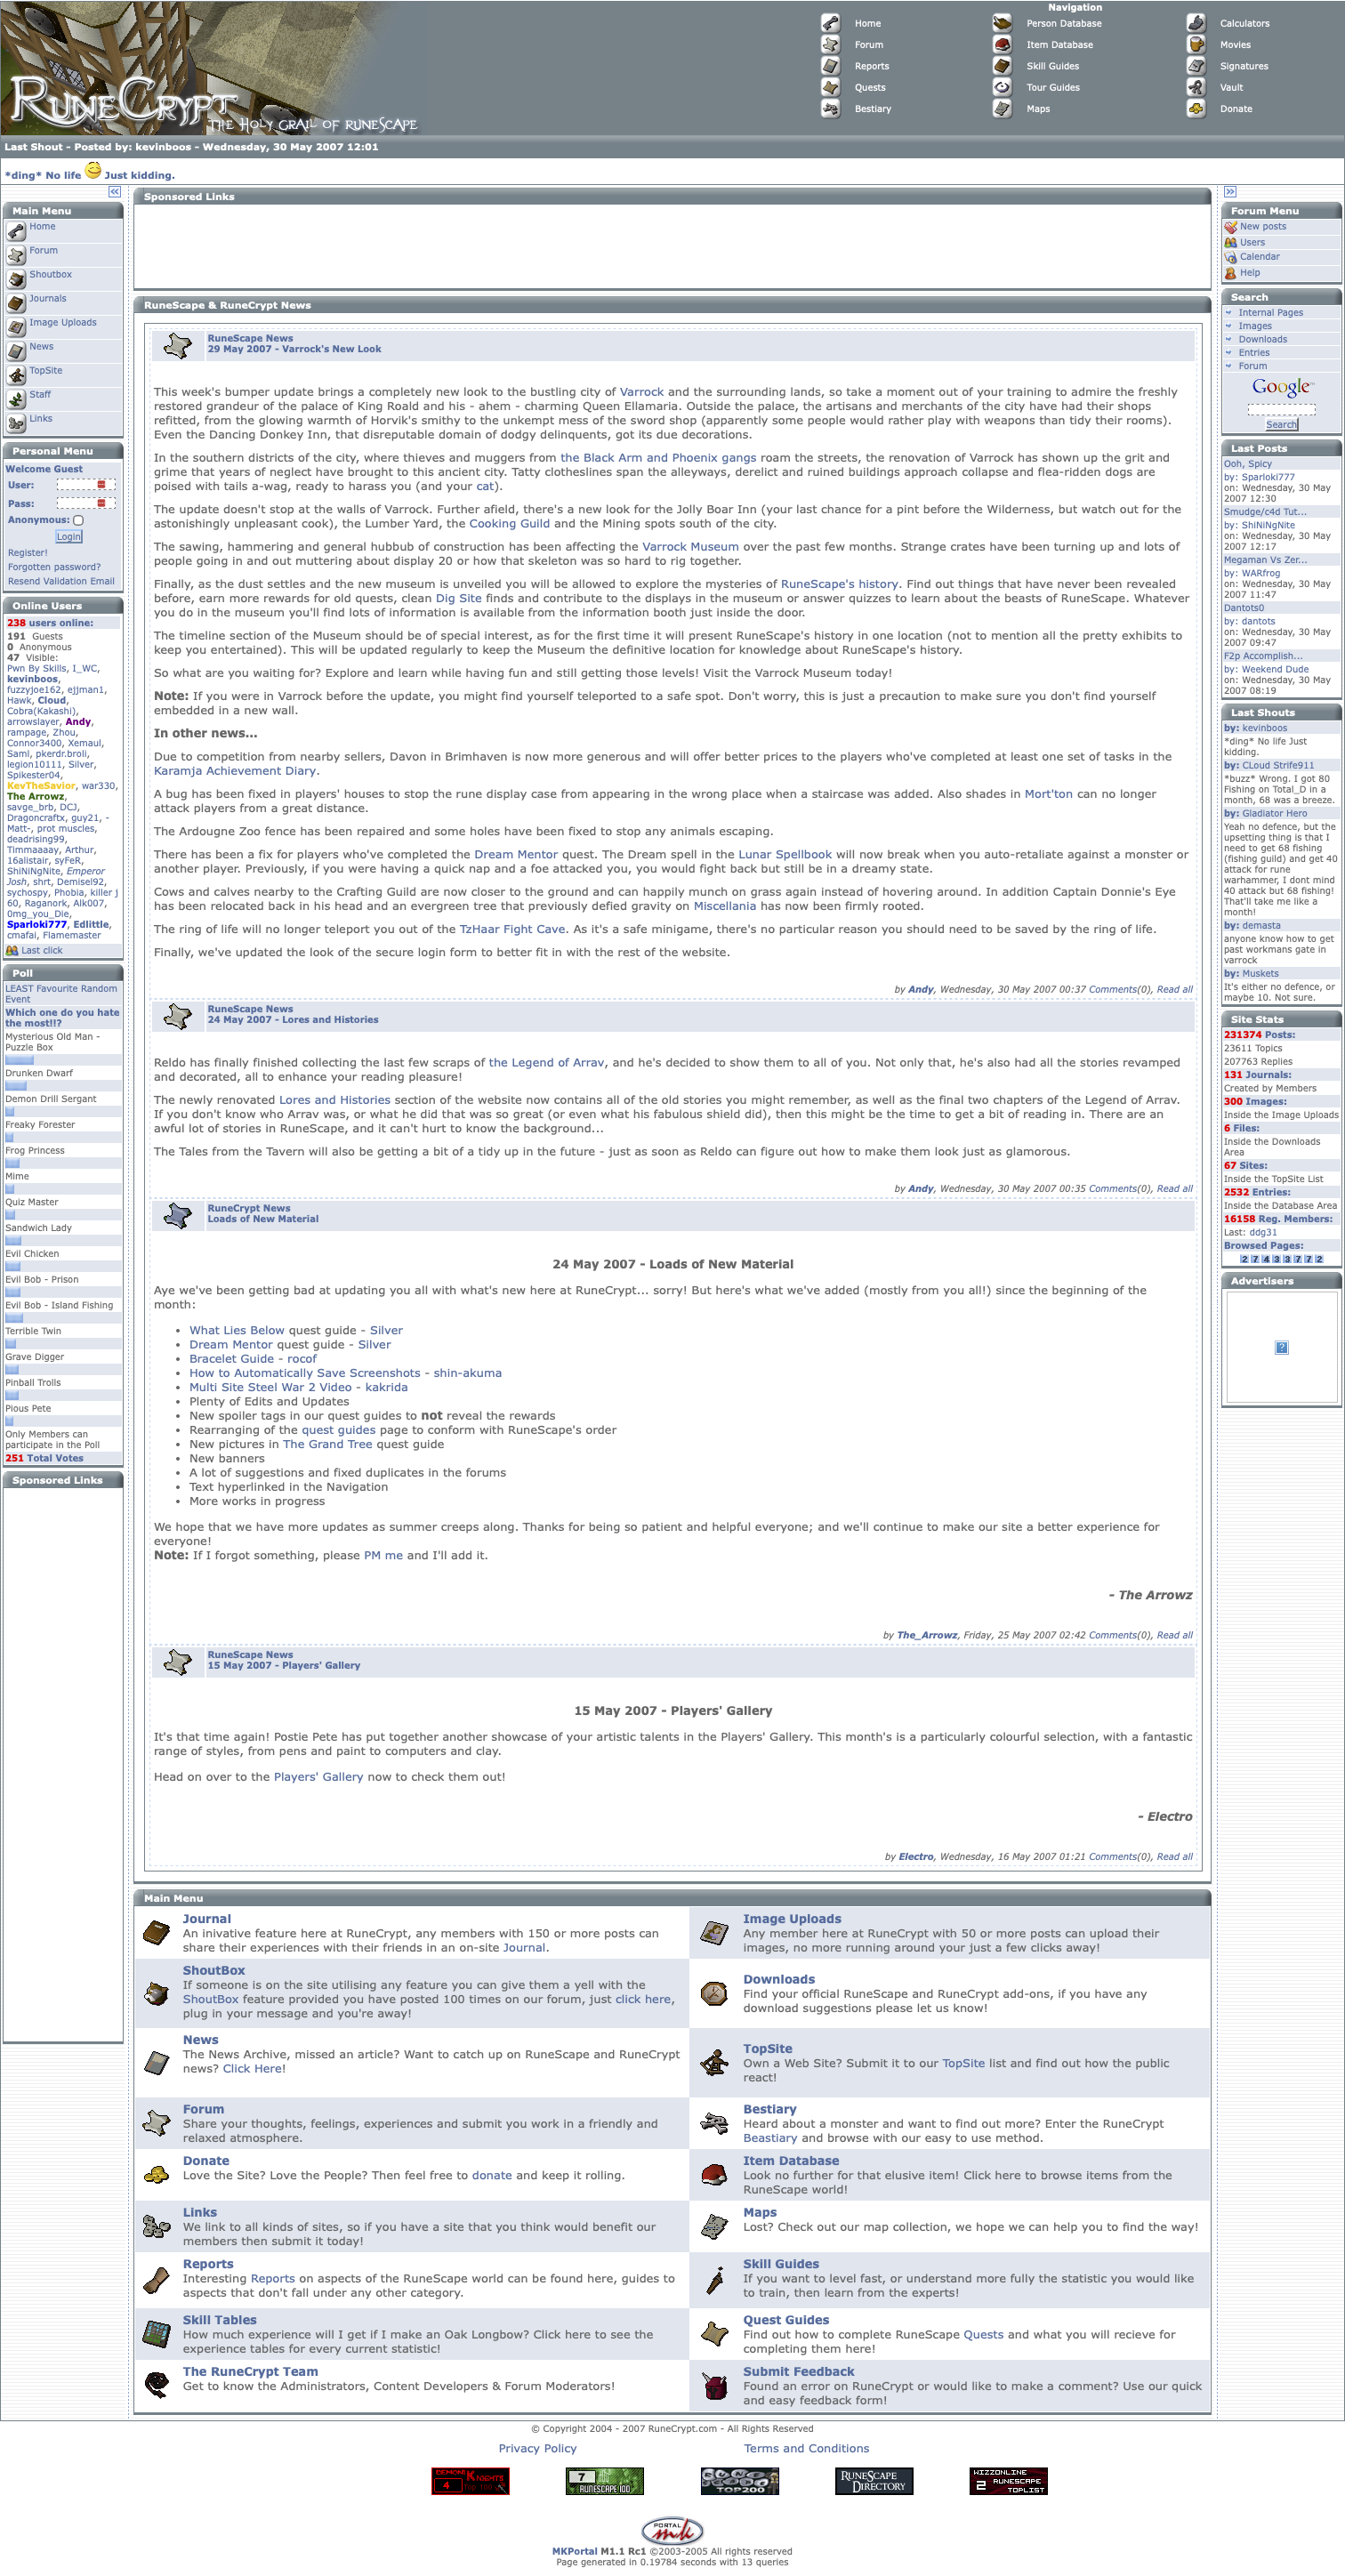Click the Search button under Google
Screen dimensions: 1345x2576
click(1281, 425)
